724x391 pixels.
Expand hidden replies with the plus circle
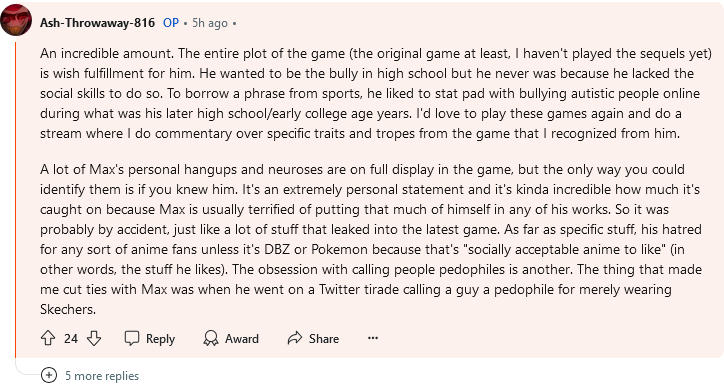pyautogui.click(x=49, y=375)
